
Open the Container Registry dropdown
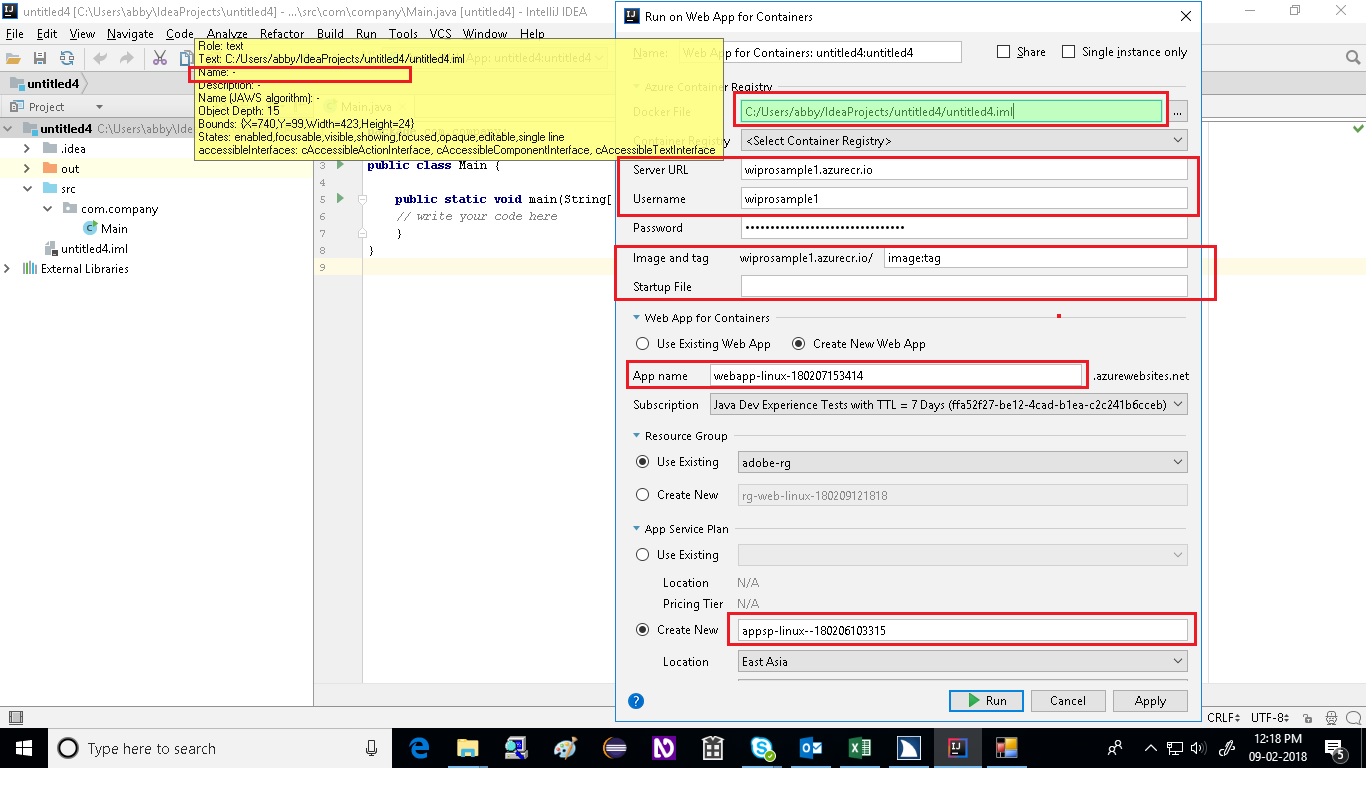click(x=1180, y=140)
